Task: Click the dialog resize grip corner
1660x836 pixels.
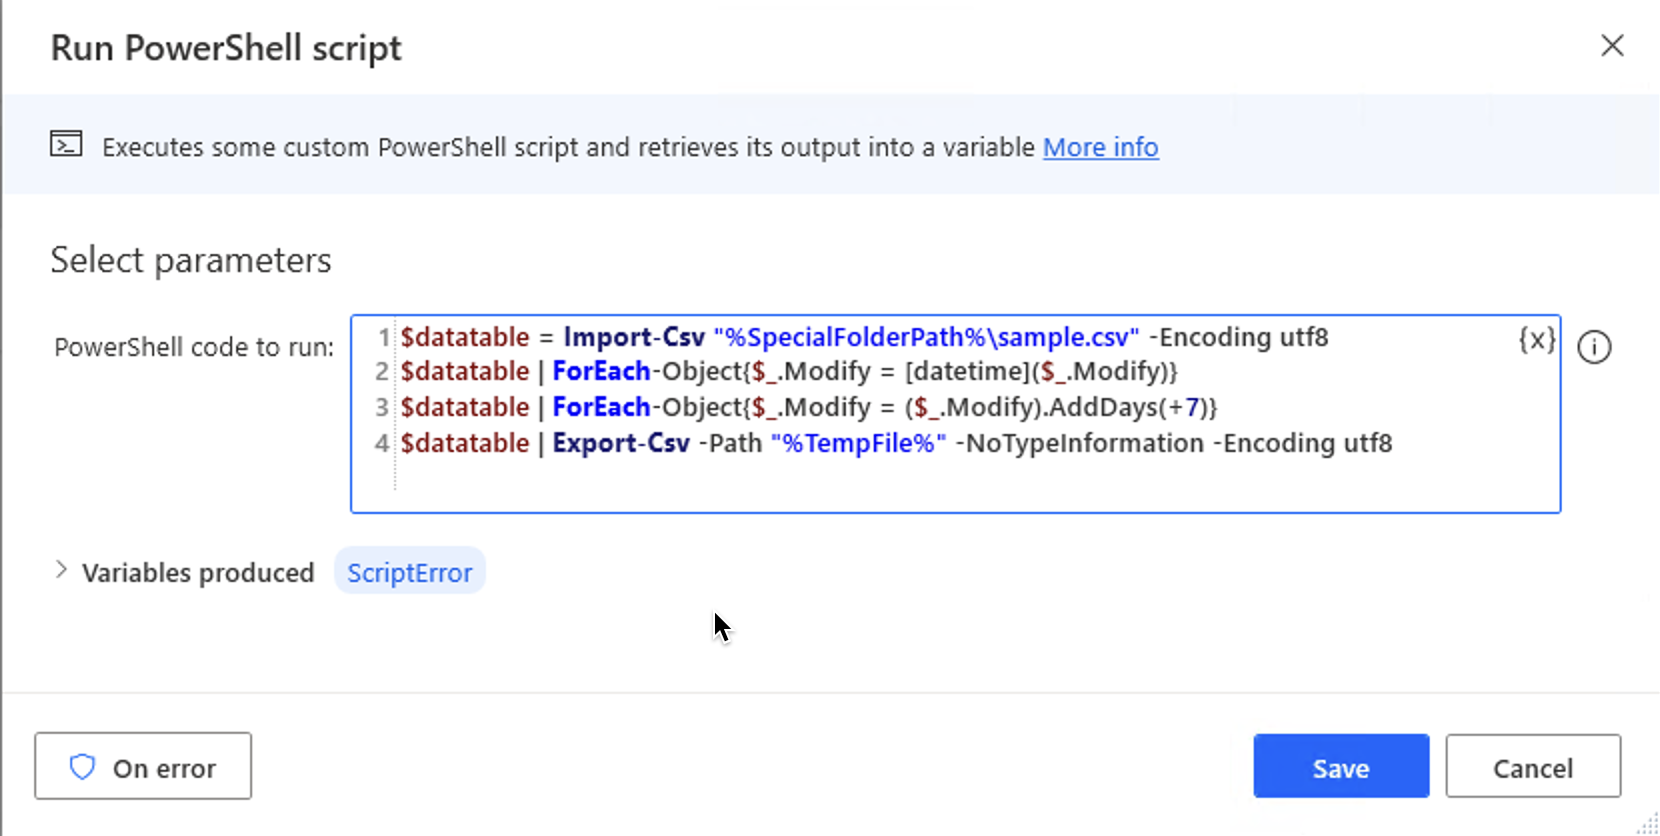Action: (1647, 823)
